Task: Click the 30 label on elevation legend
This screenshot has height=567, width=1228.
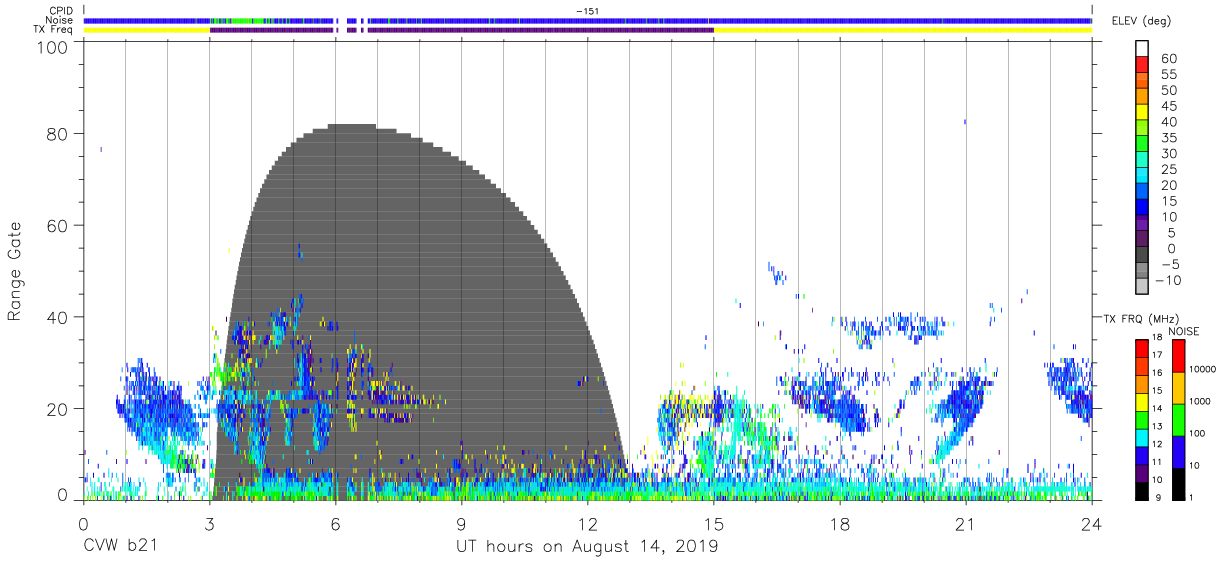Action: click(1168, 153)
